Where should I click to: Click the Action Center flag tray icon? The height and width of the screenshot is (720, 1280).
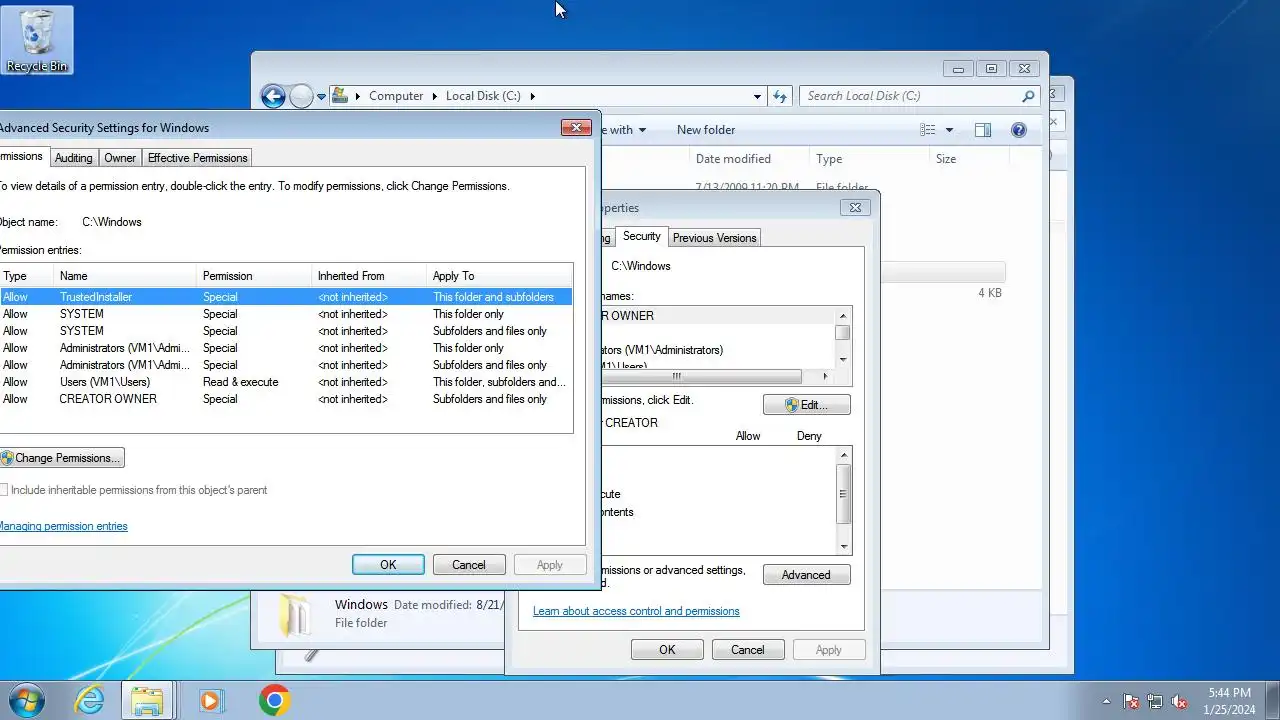(1131, 701)
